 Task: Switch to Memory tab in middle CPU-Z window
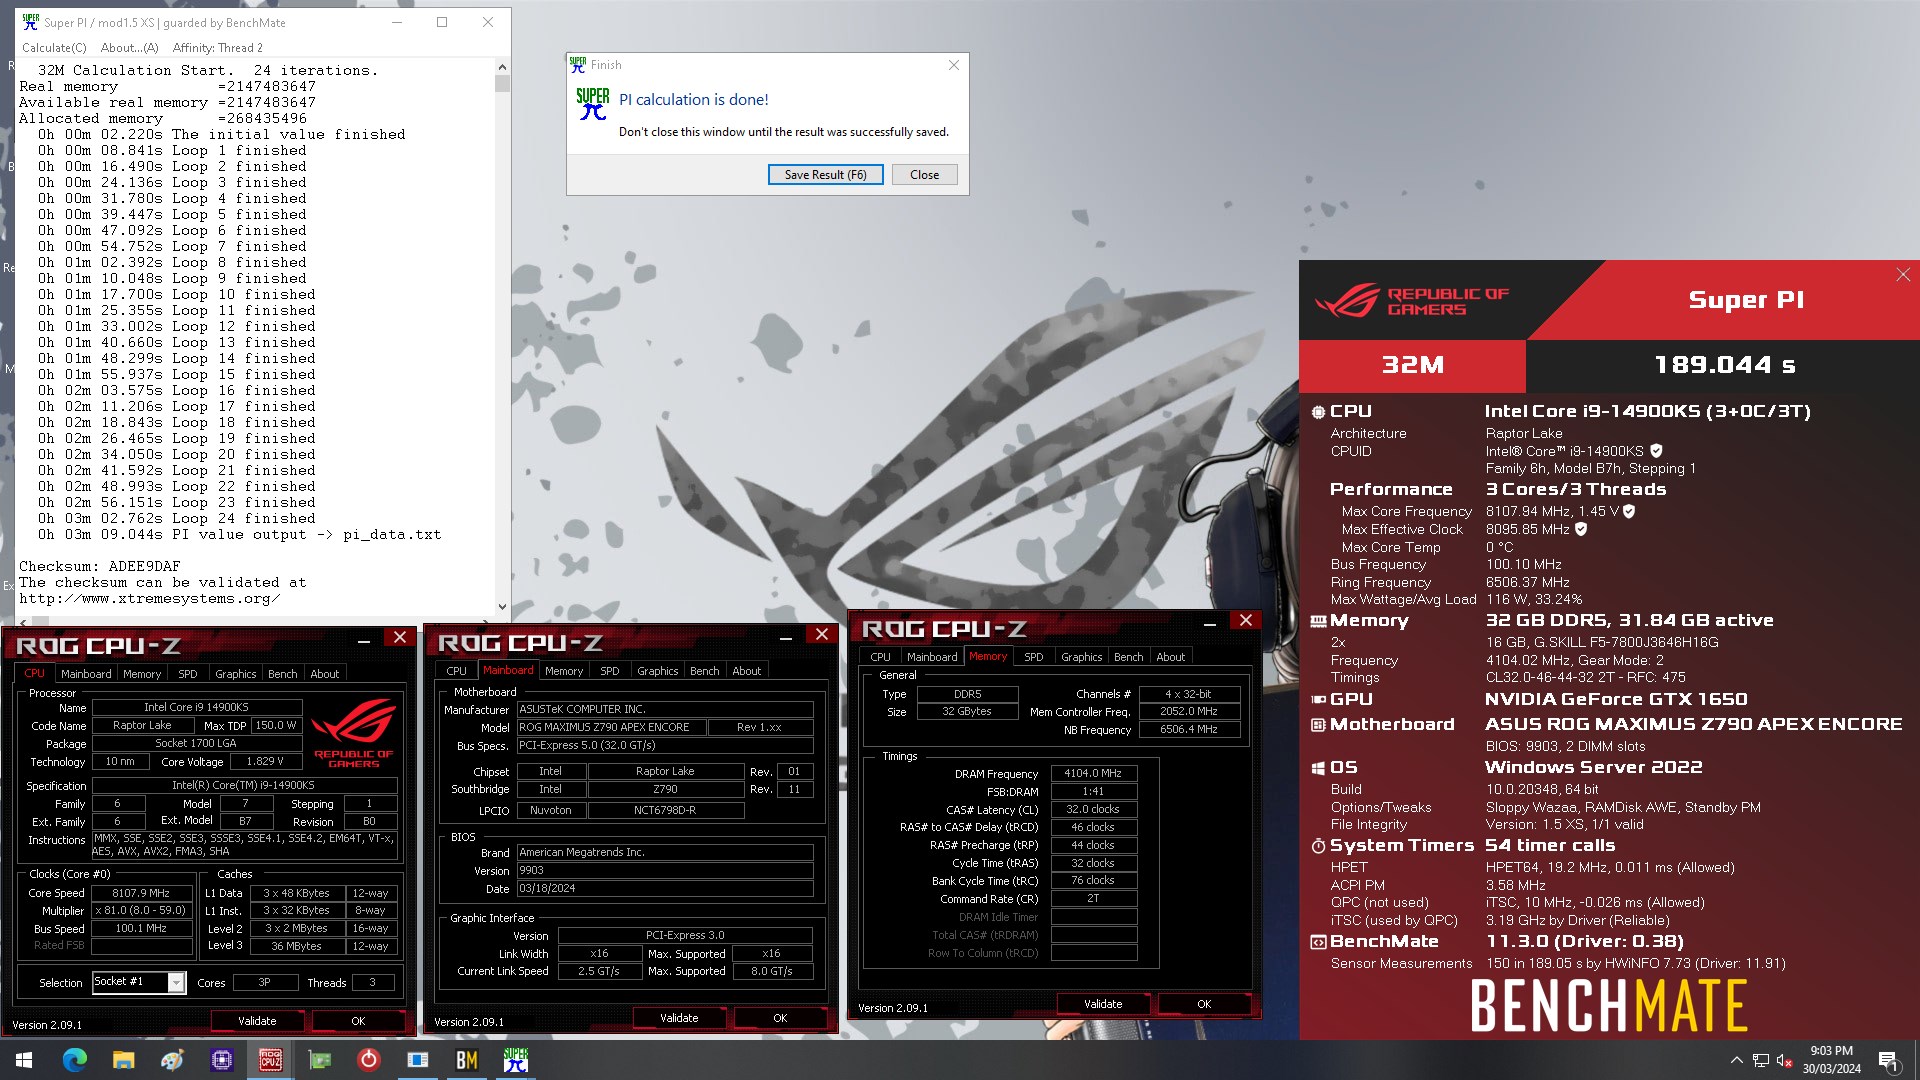[x=564, y=671]
